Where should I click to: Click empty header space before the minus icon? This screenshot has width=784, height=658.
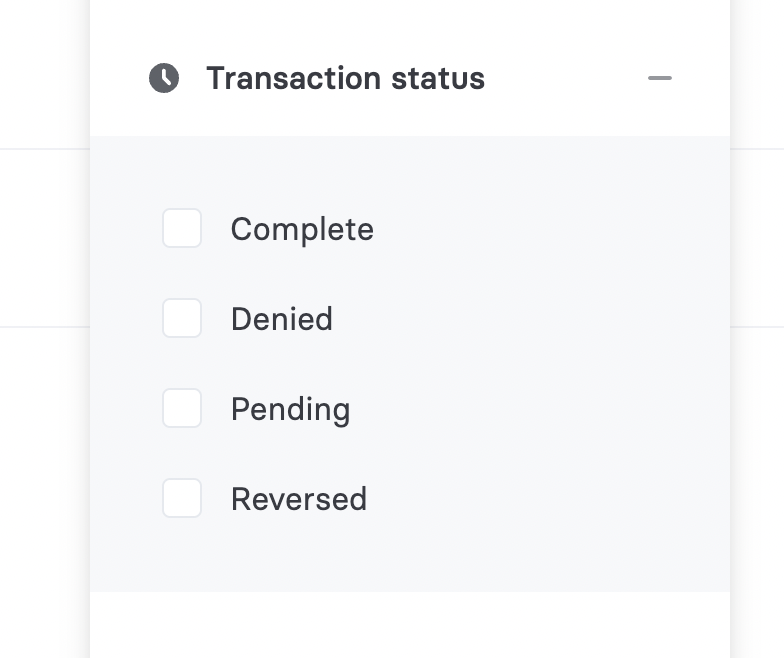tap(565, 78)
